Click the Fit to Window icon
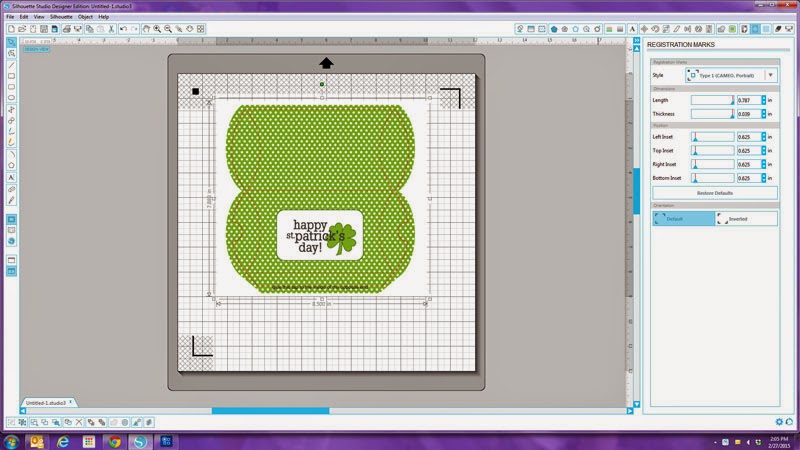The height and width of the screenshot is (450, 800). point(201,29)
